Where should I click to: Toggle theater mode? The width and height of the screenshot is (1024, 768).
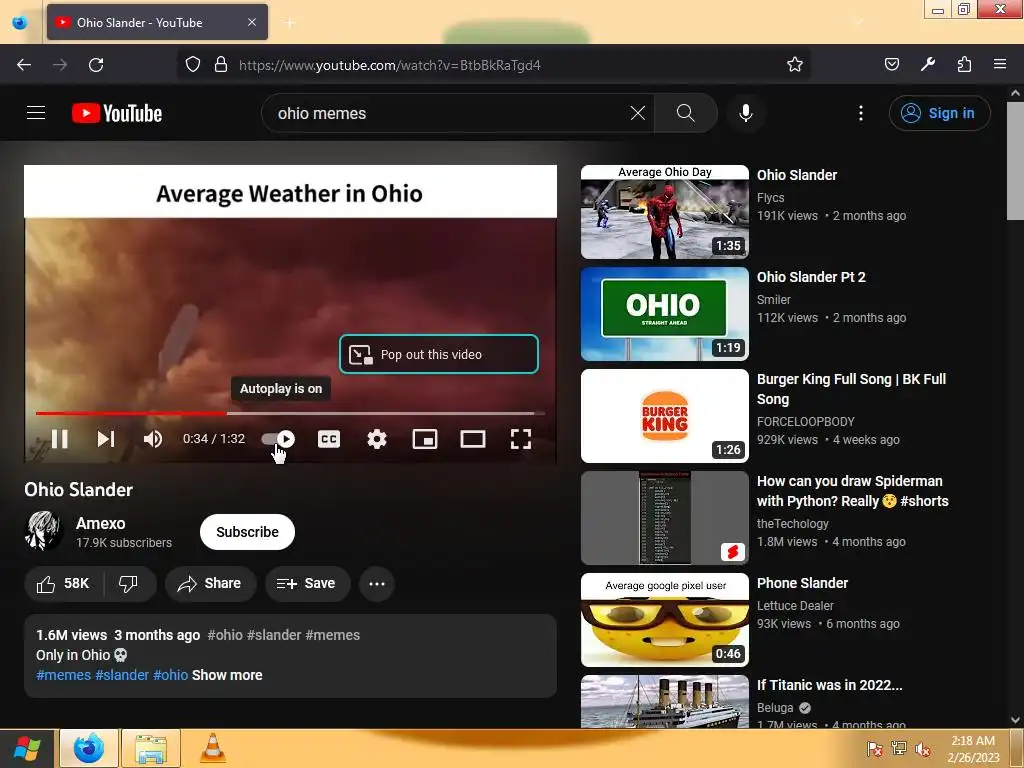(x=473, y=439)
